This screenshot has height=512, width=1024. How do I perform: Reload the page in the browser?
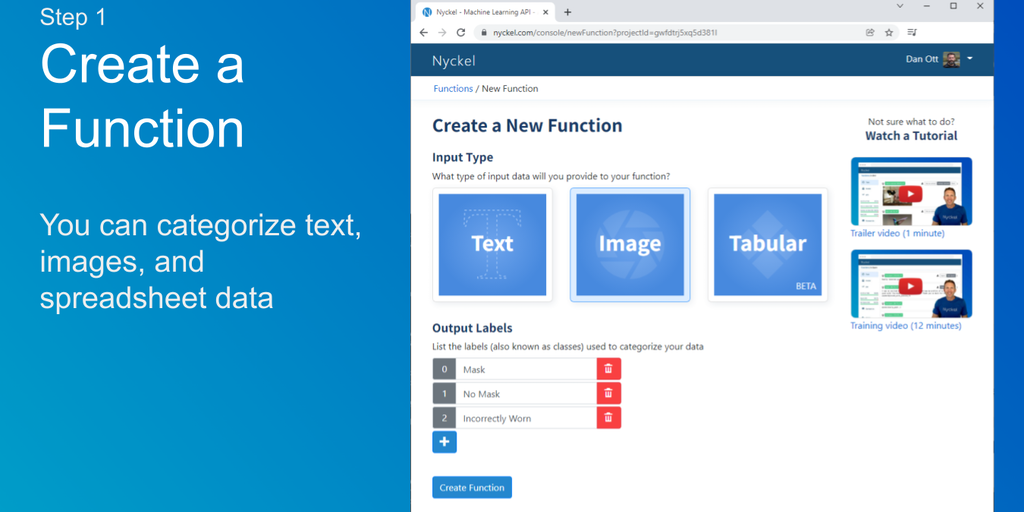[x=460, y=32]
